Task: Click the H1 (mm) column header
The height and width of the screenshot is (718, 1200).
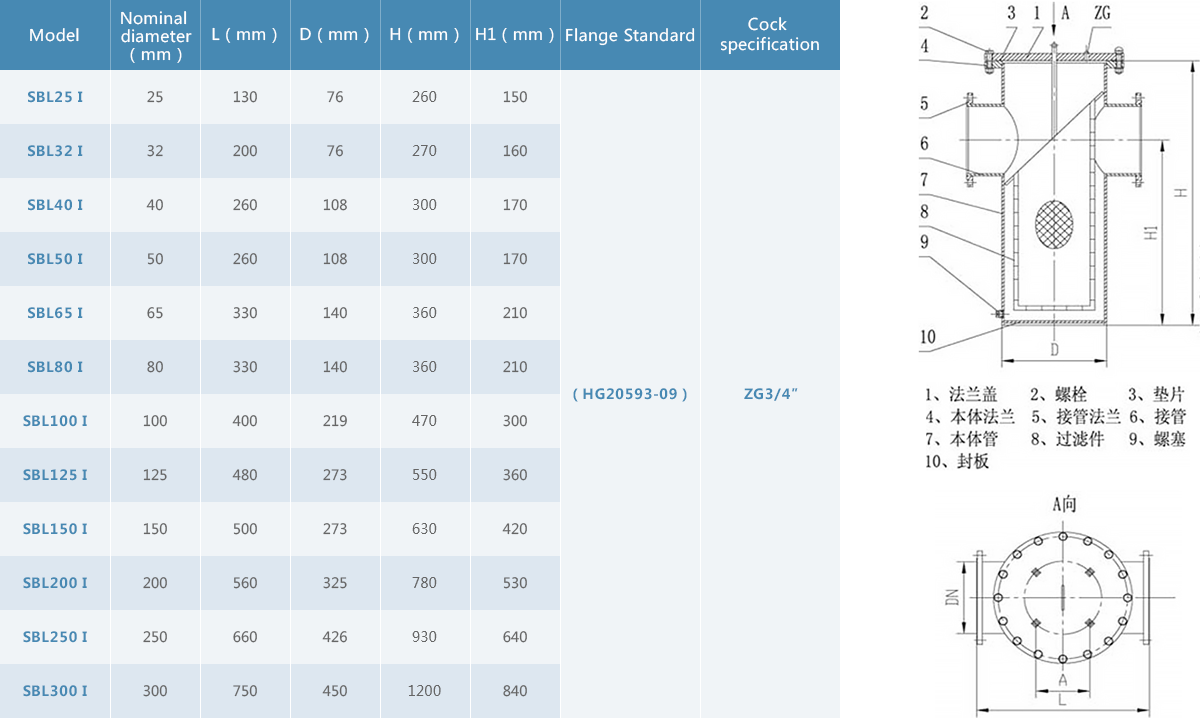Action: [x=514, y=34]
